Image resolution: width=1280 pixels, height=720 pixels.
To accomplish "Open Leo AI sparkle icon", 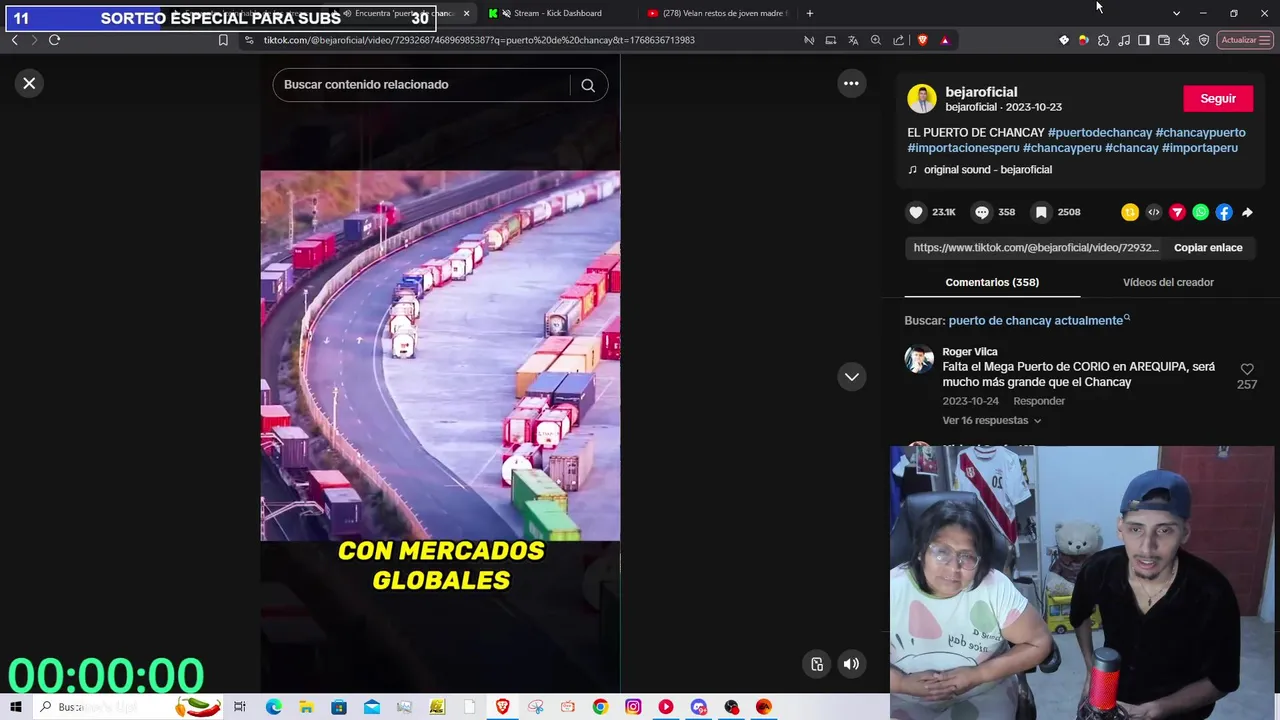I will click(x=1184, y=40).
